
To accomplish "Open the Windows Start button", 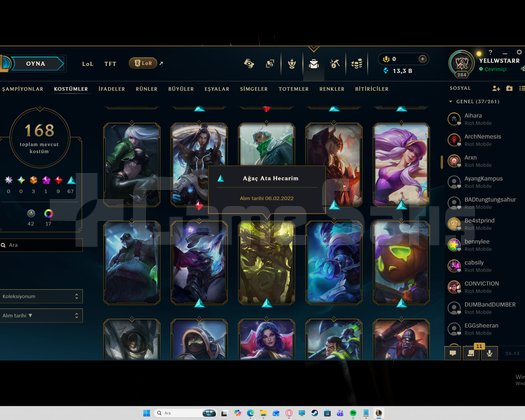I will pos(146,413).
